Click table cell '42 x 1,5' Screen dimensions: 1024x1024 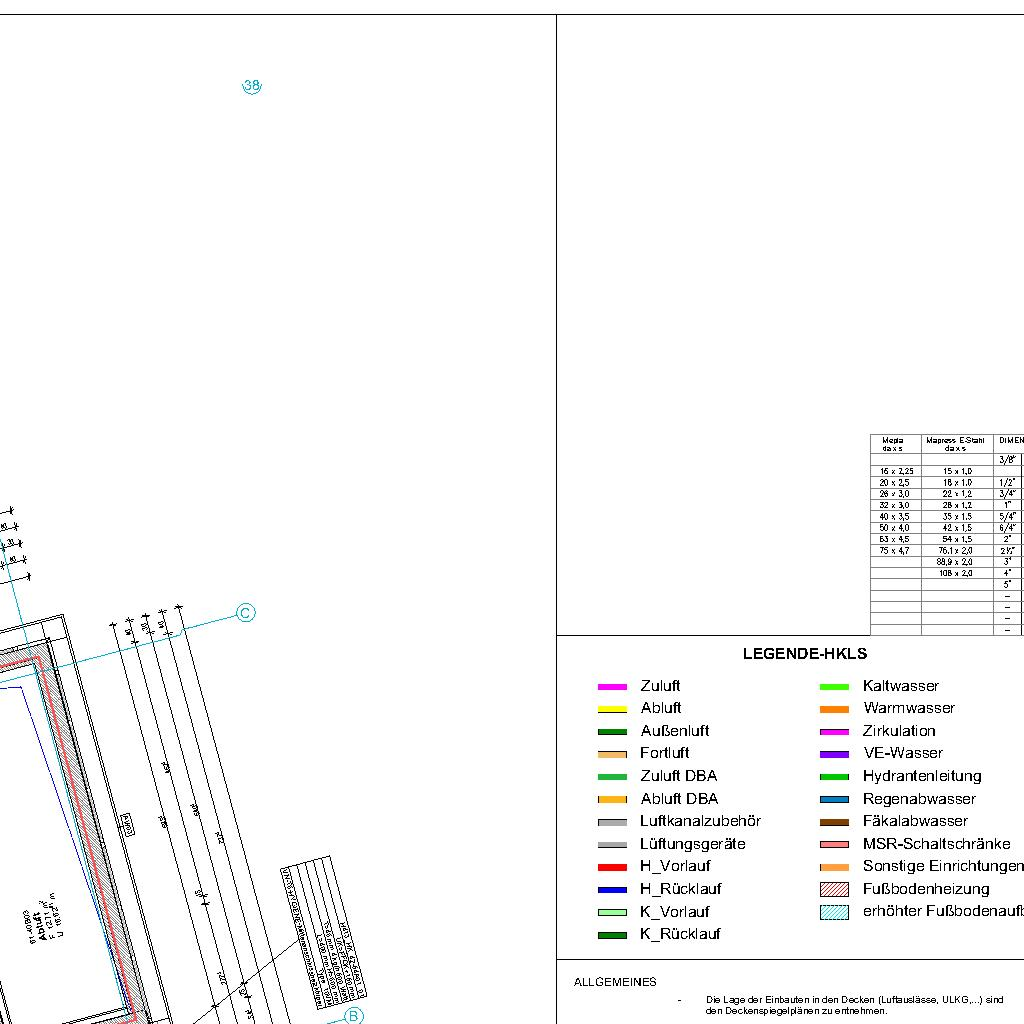tap(957, 528)
